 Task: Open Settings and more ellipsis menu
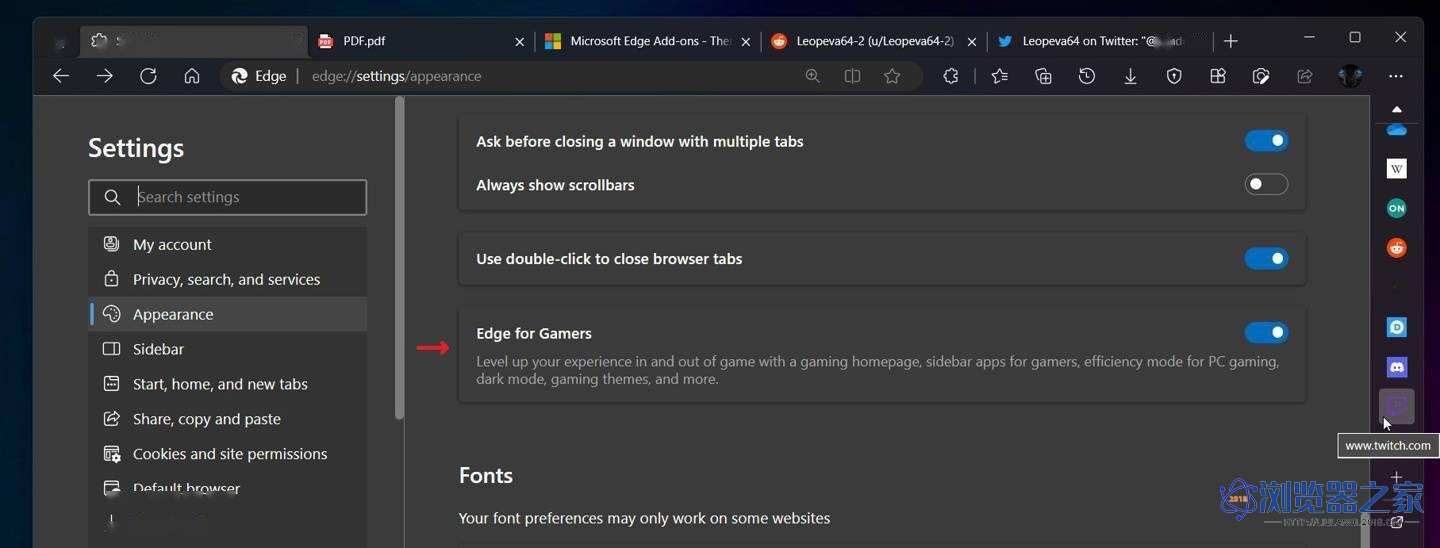[1396, 76]
